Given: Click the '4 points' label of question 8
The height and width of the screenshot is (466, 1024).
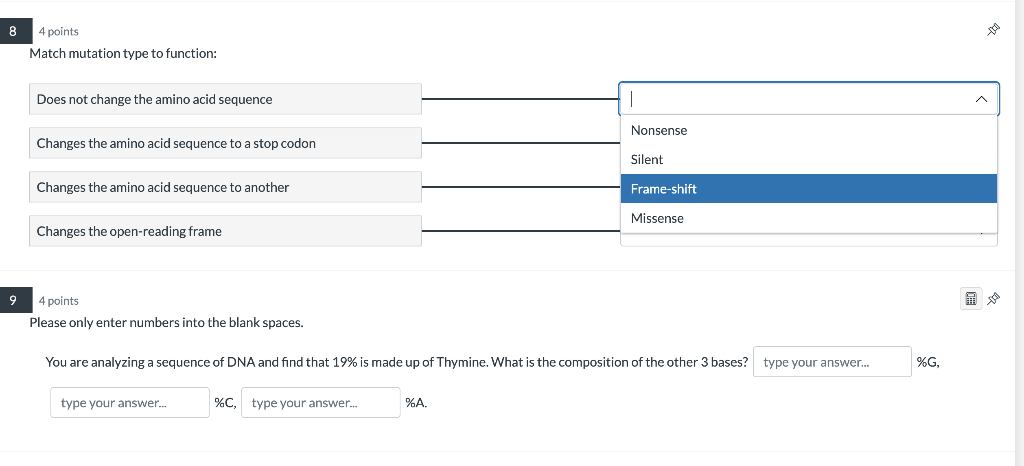Looking at the screenshot, I should (x=58, y=31).
